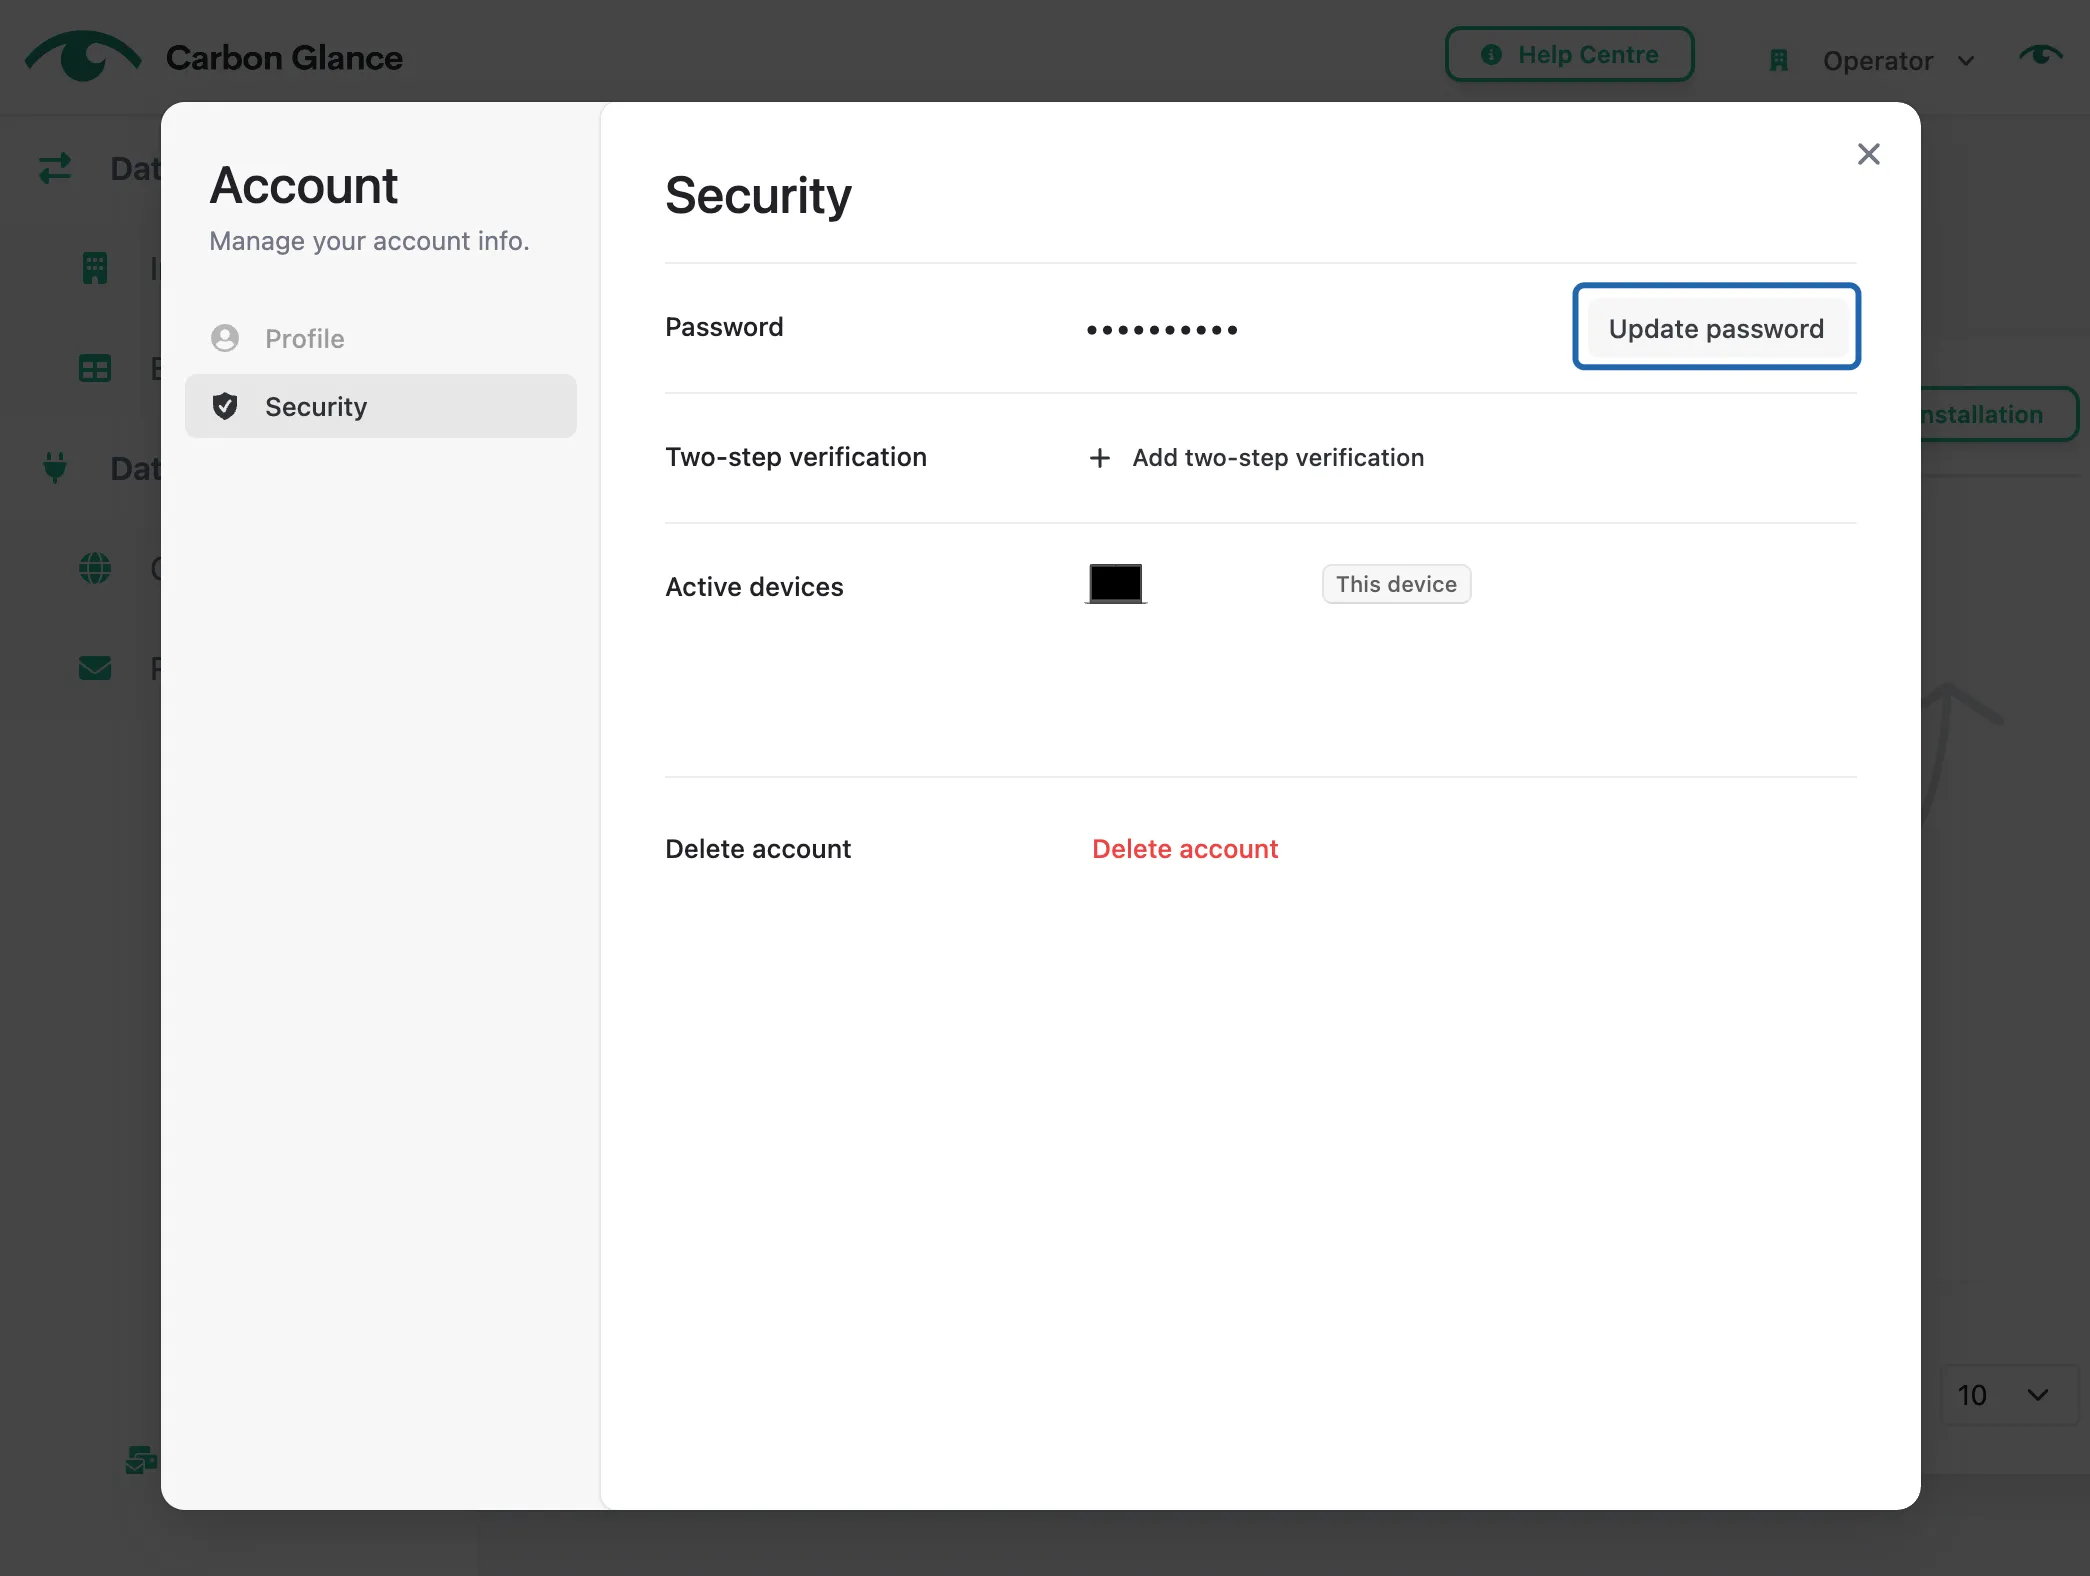This screenshot has width=2090, height=1576.
Task: Click the Carbon Glance eye logo
Action: (83, 56)
